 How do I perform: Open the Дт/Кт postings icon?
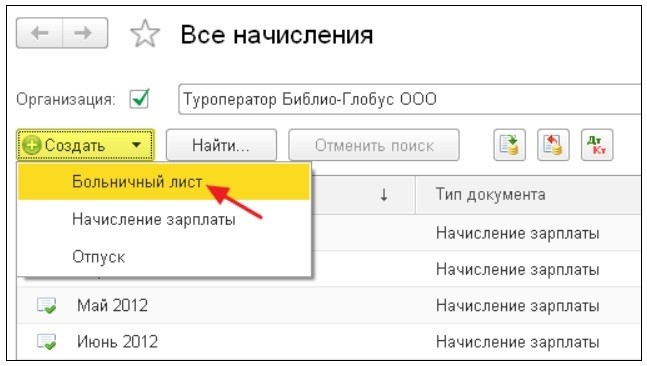click(x=597, y=145)
